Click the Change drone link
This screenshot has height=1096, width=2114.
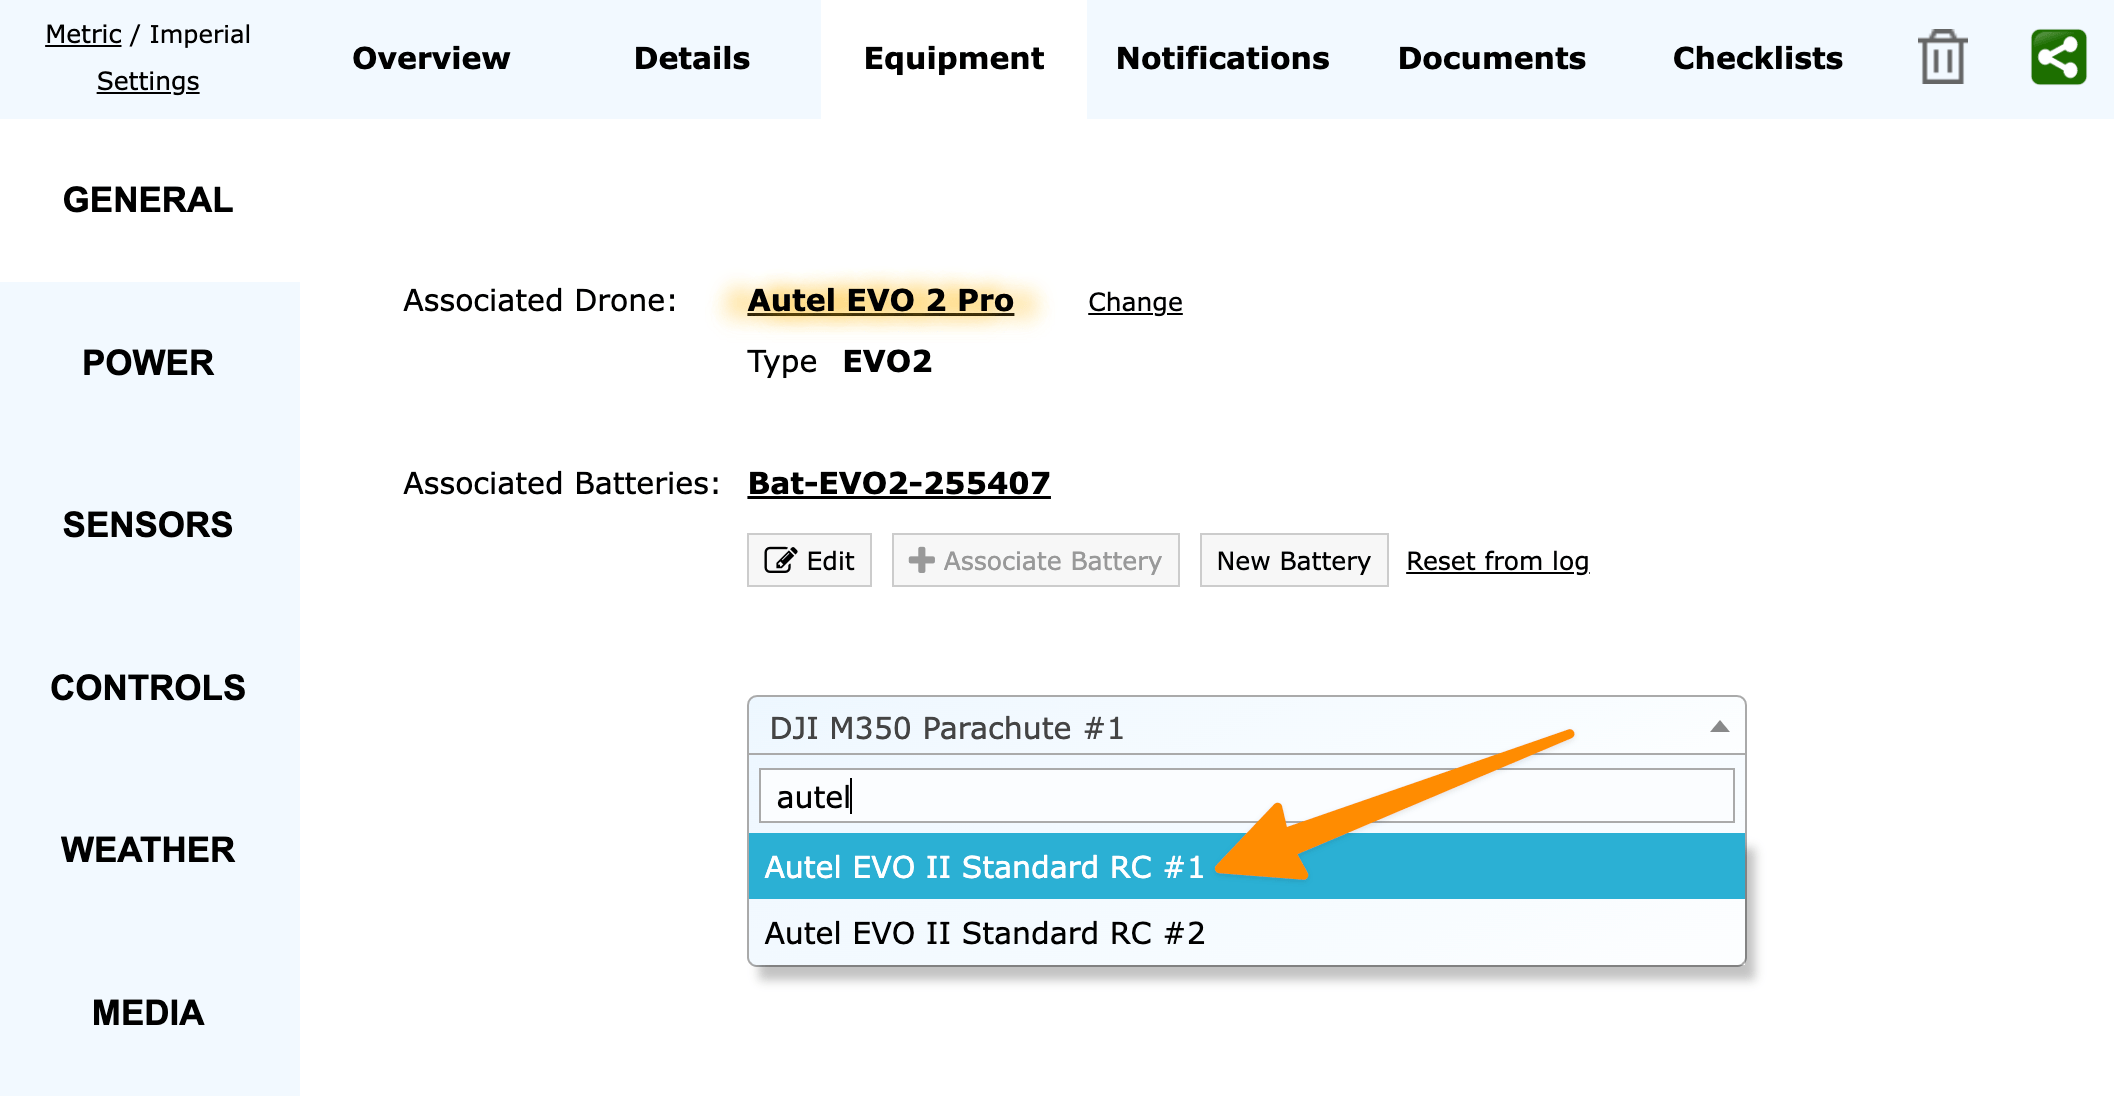point(1135,302)
